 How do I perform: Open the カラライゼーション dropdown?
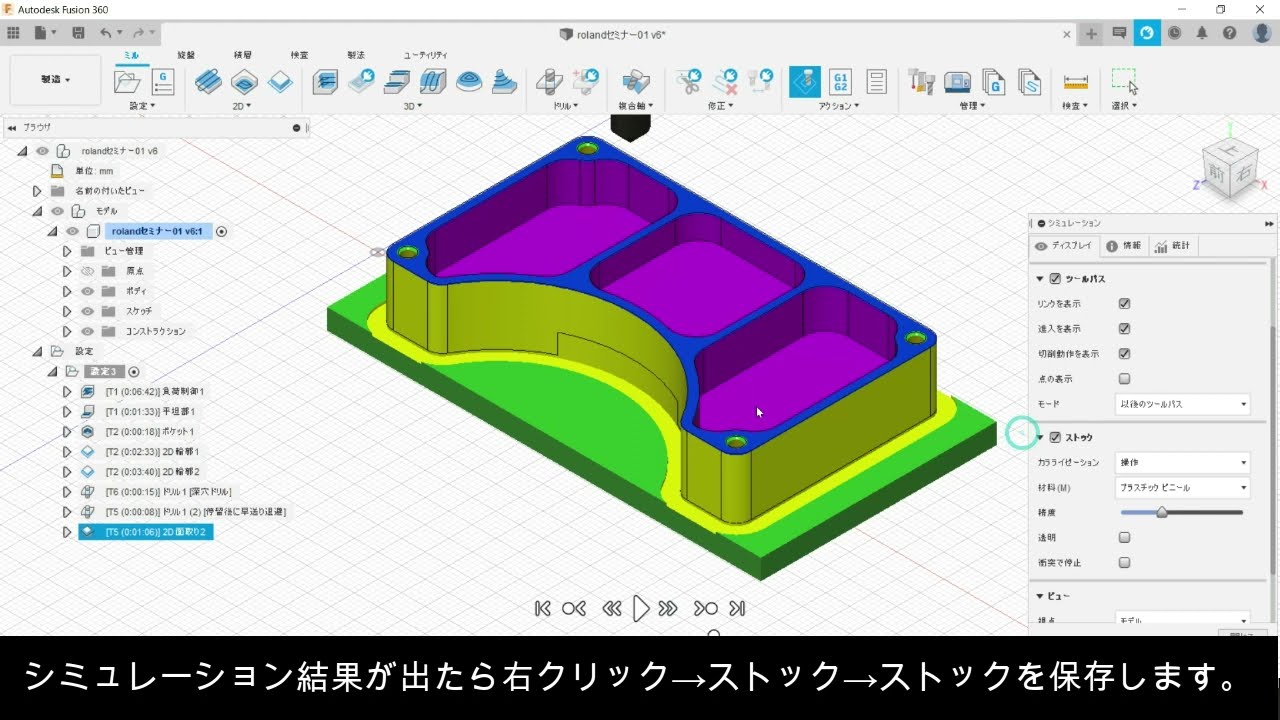(x=1182, y=462)
